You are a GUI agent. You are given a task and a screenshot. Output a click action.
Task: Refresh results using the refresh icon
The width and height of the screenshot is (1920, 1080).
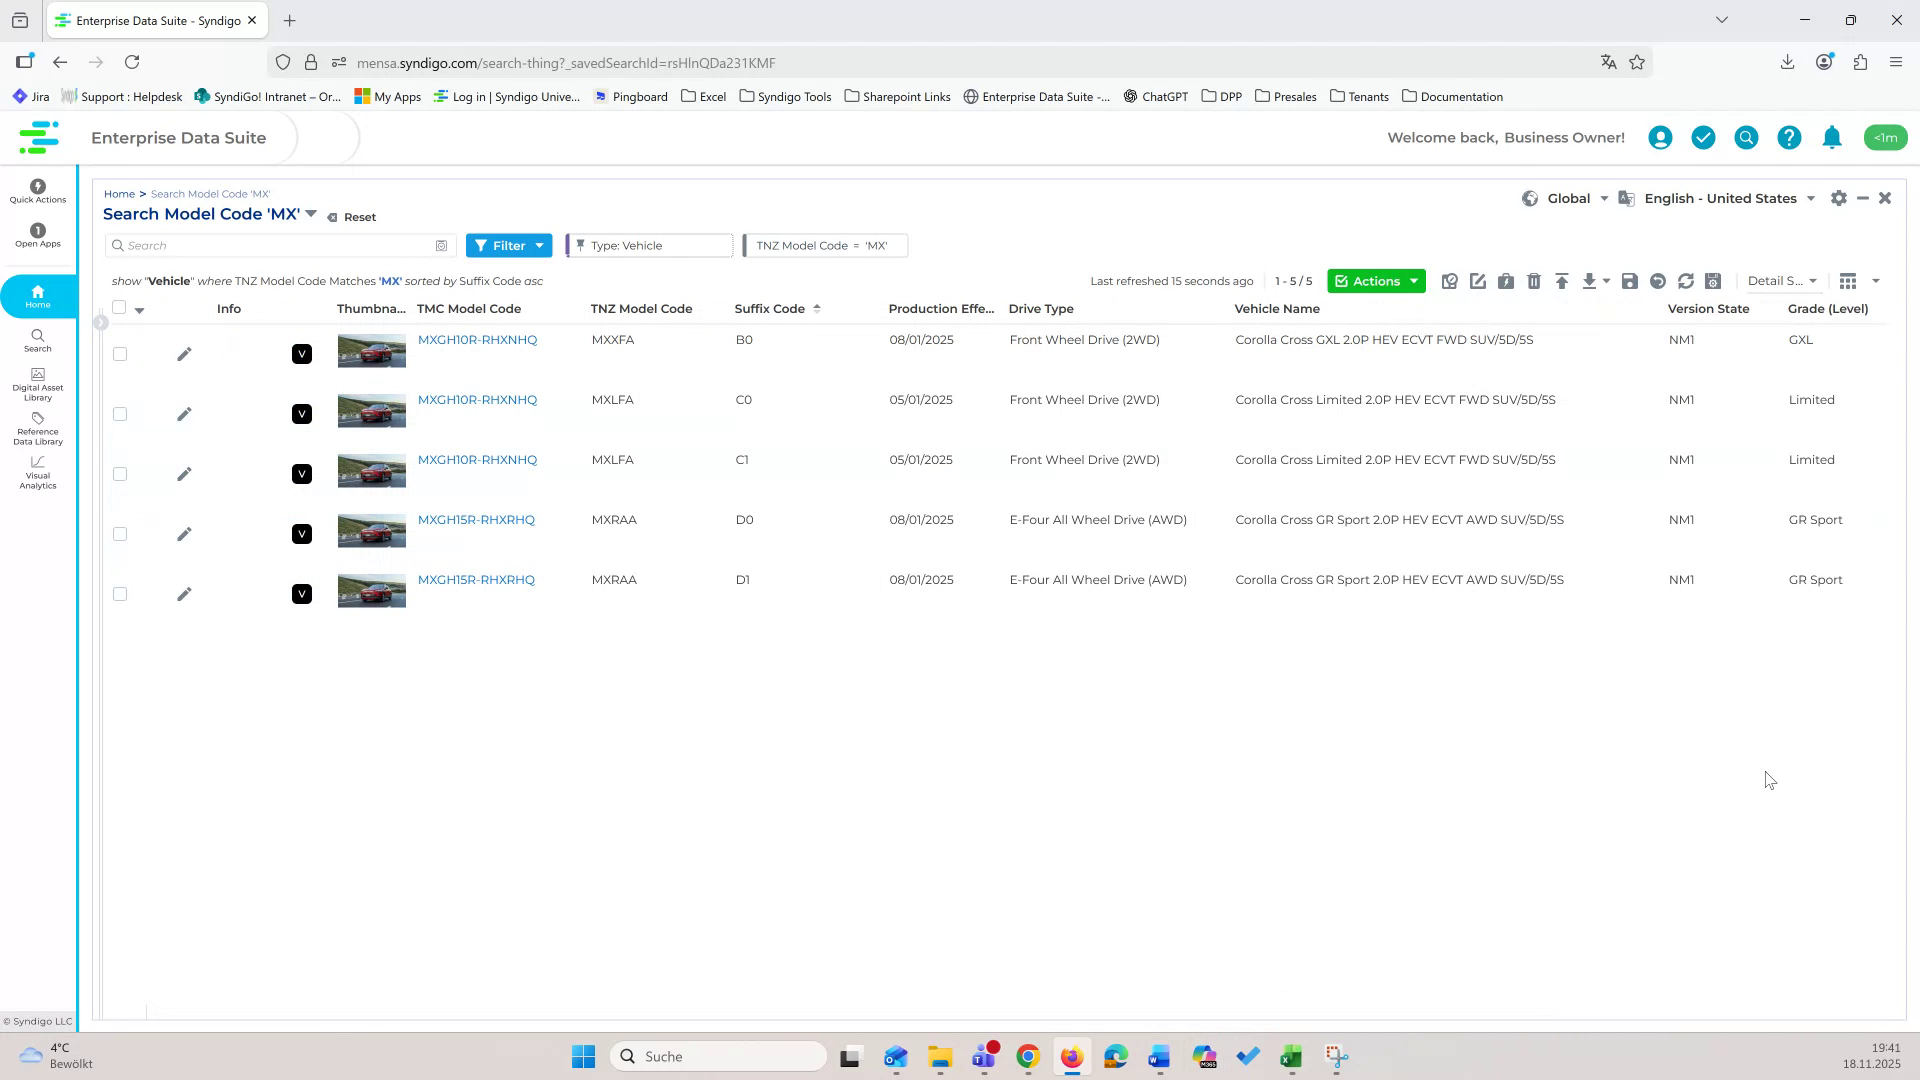(x=1686, y=281)
